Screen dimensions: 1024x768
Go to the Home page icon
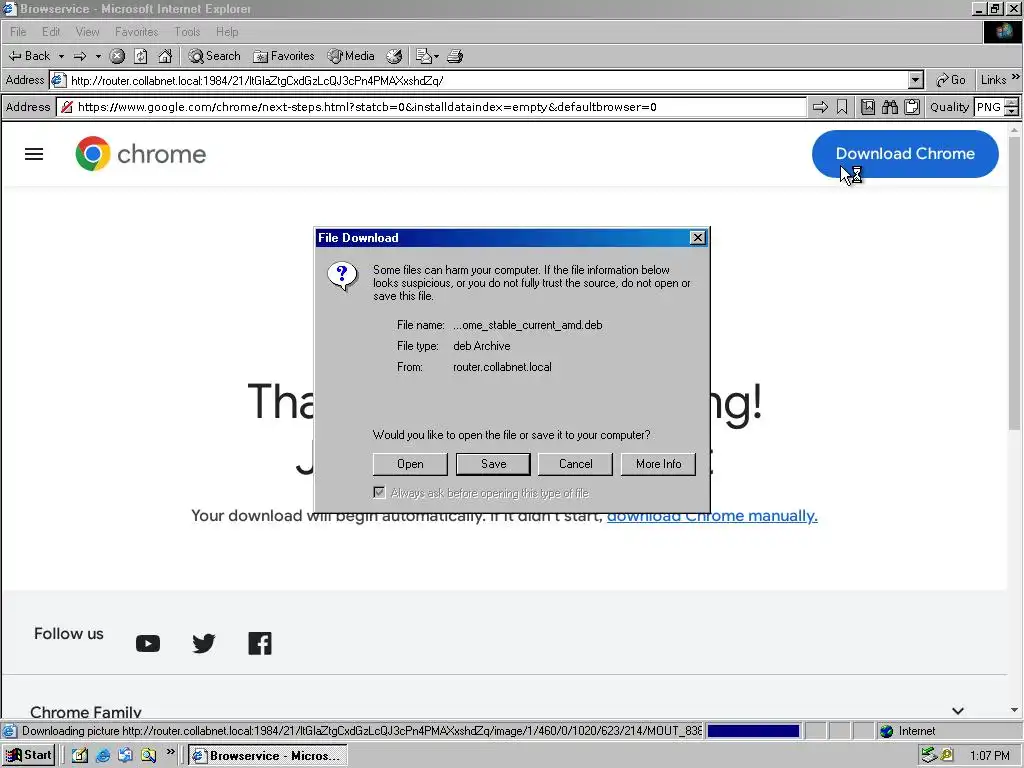click(165, 56)
